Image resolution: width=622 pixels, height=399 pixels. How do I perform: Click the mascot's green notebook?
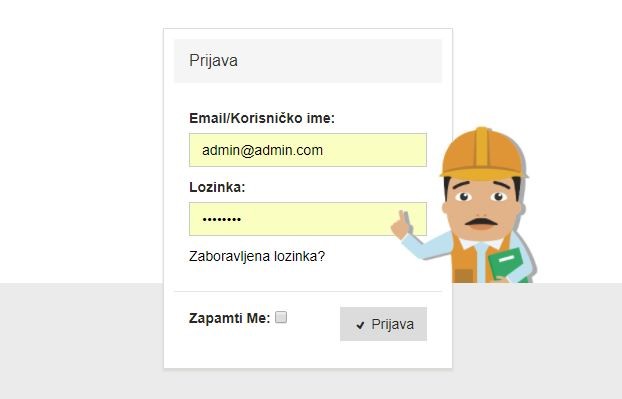pos(508,265)
